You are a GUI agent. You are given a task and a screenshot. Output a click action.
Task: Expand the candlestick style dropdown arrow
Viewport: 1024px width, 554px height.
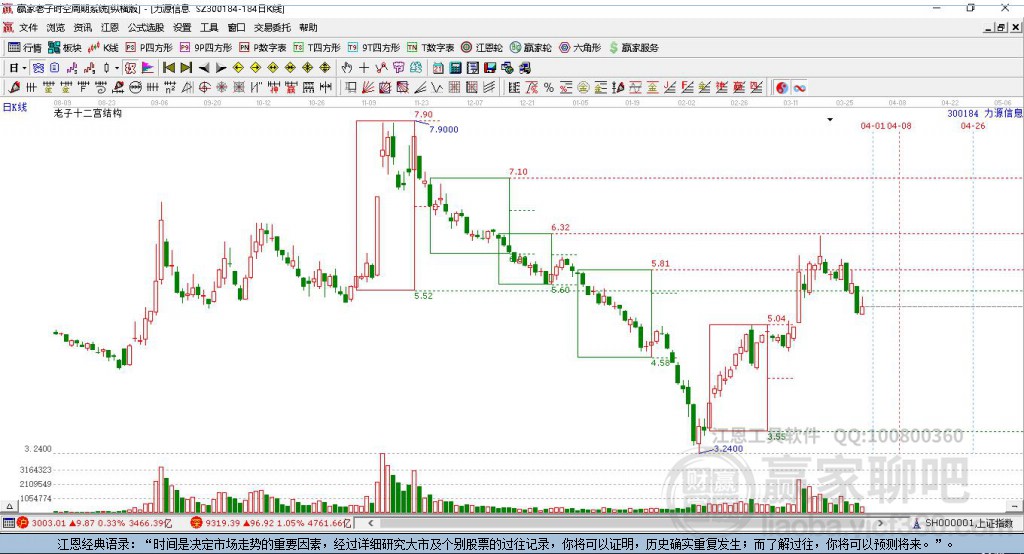117,68
